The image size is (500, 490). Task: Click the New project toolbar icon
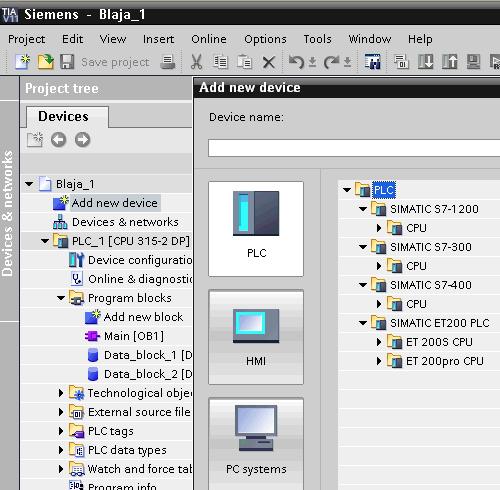tap(23, 62)
